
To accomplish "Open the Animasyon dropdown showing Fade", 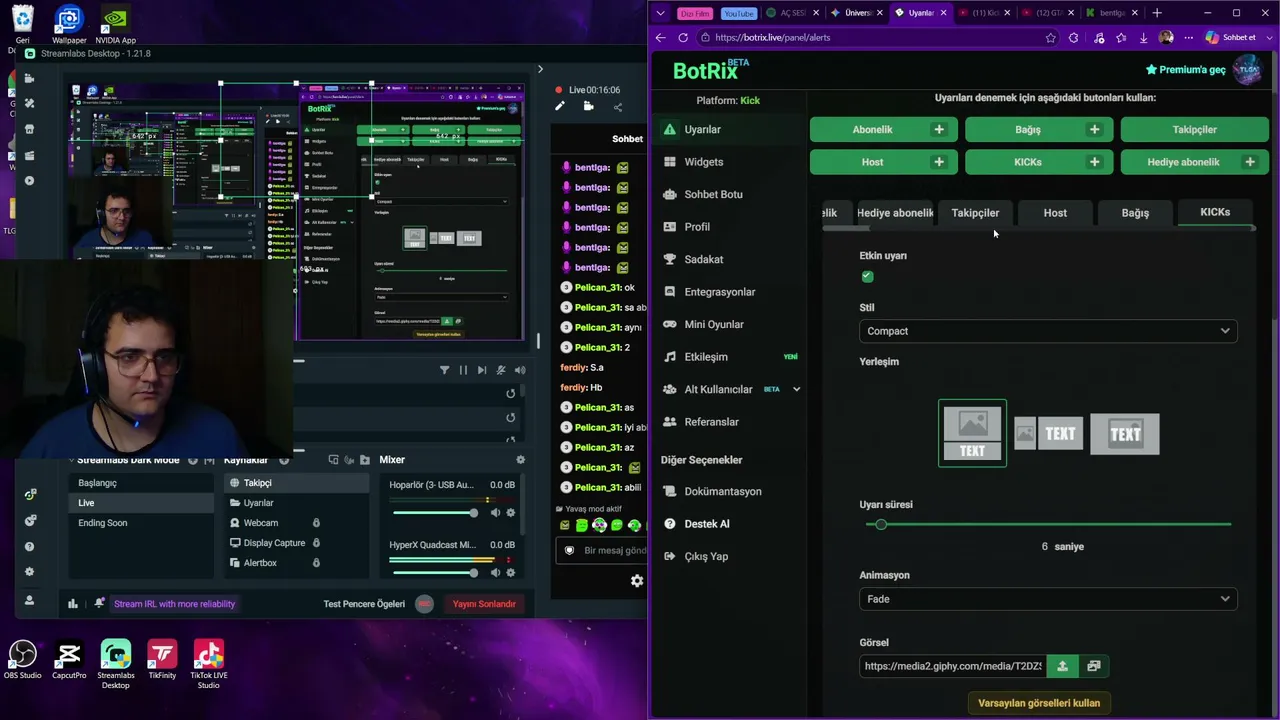I will pos(1048,599).
